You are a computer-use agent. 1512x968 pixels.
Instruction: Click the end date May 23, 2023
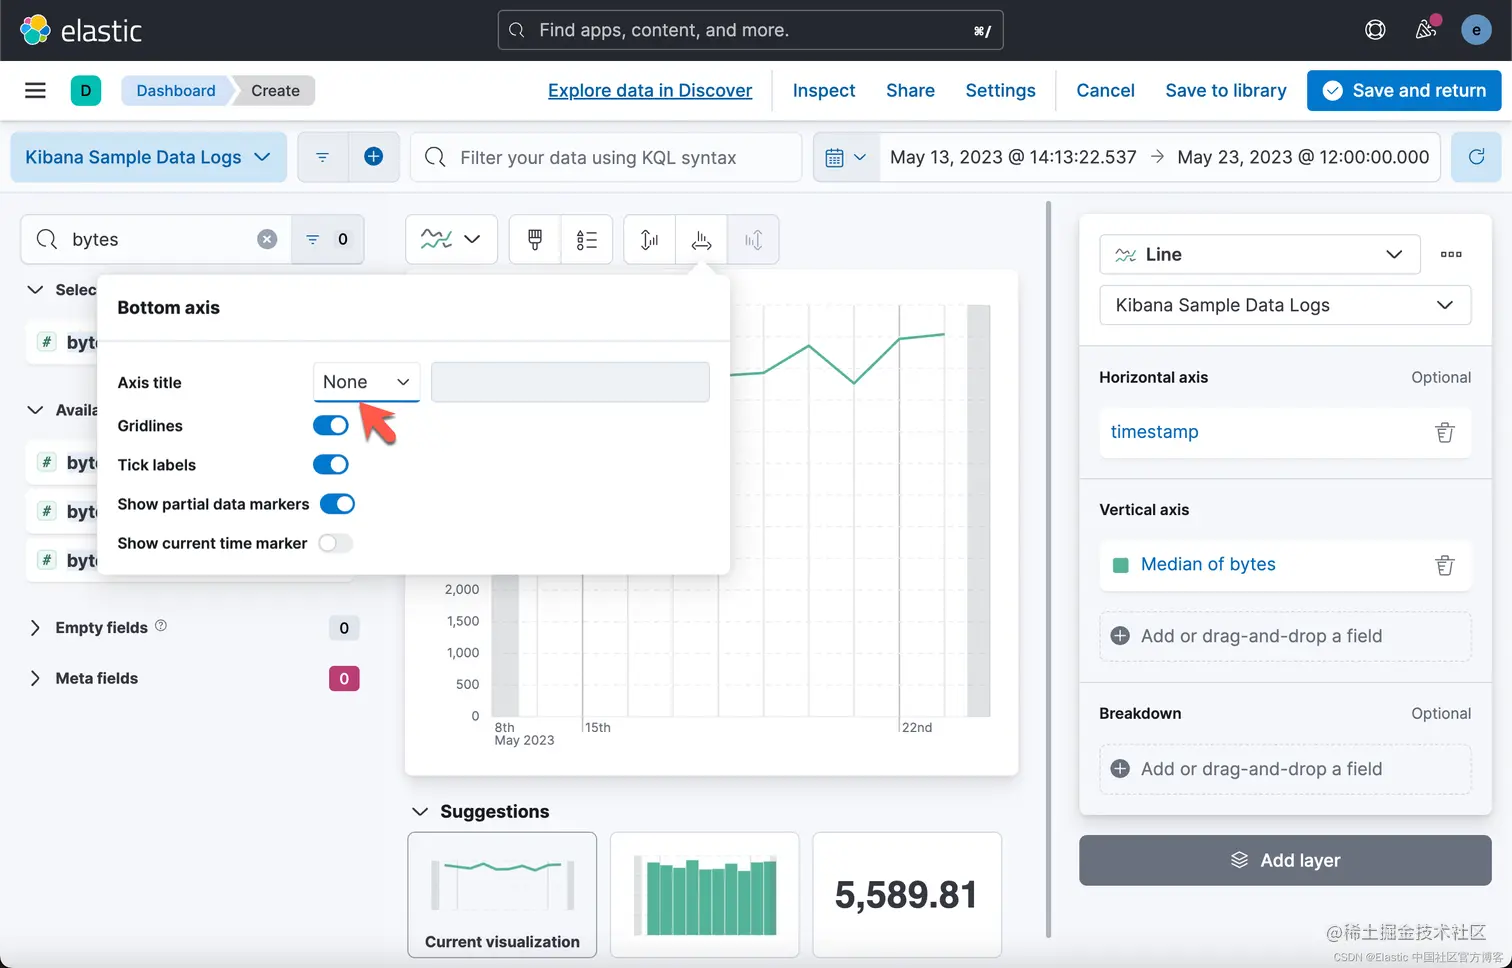[x=1303, y=157]
